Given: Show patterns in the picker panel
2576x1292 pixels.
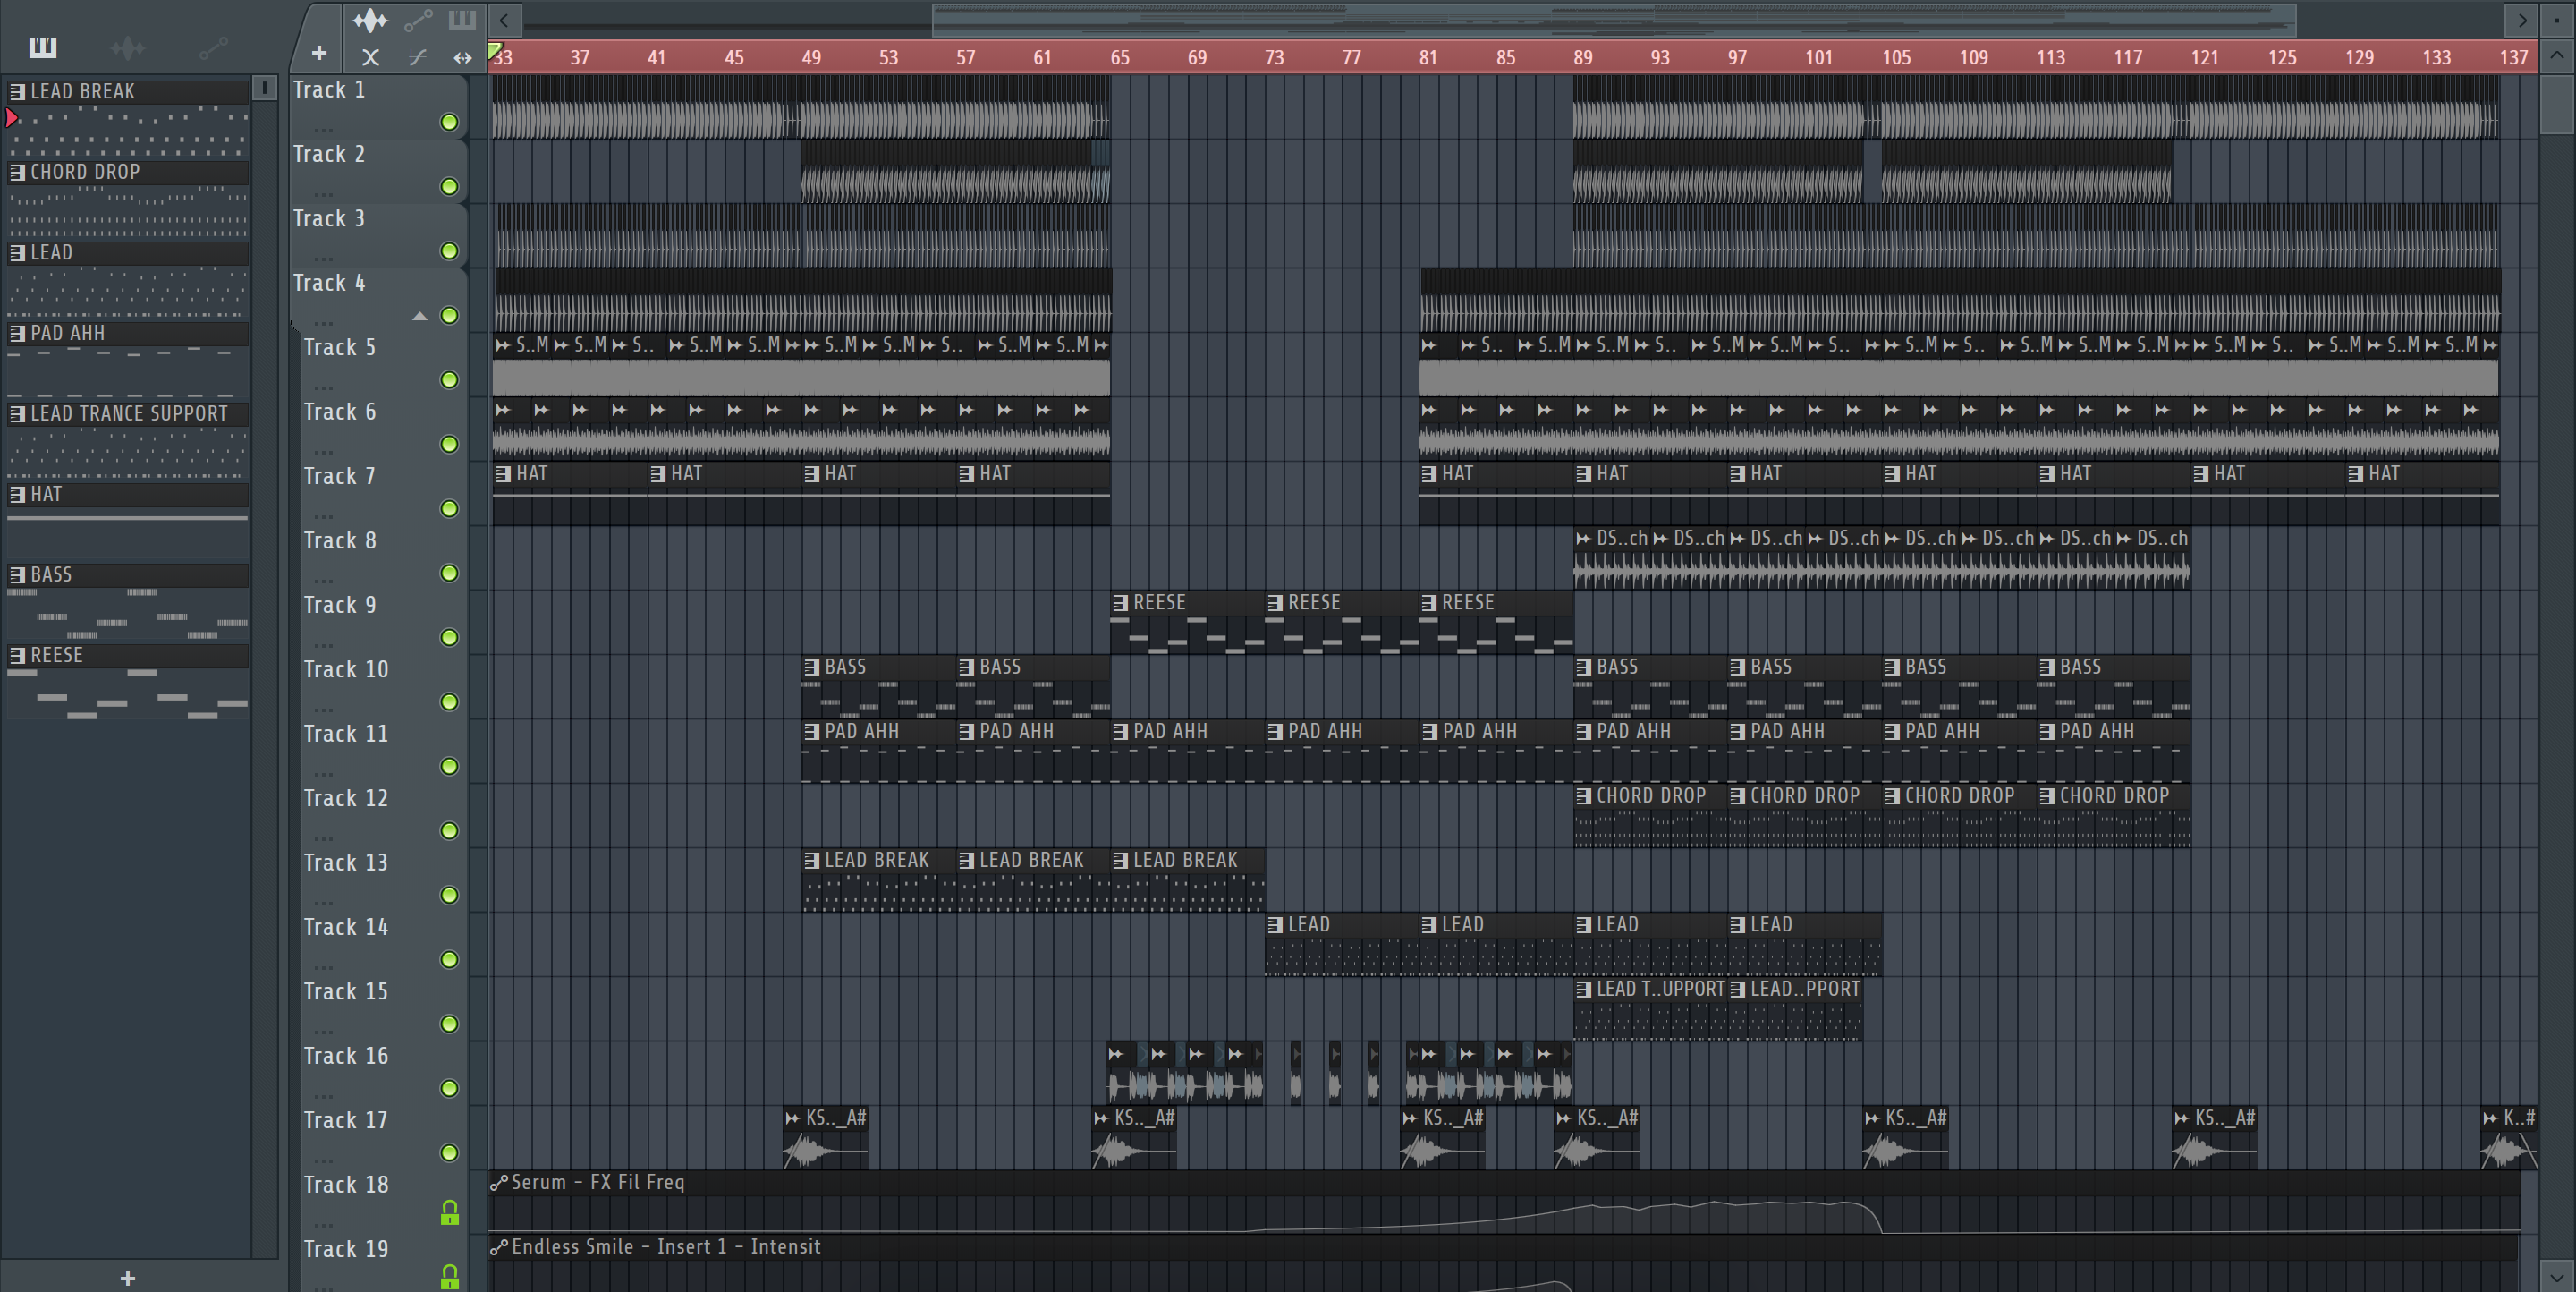Looking at the screenshot, I should click(43, 47).
